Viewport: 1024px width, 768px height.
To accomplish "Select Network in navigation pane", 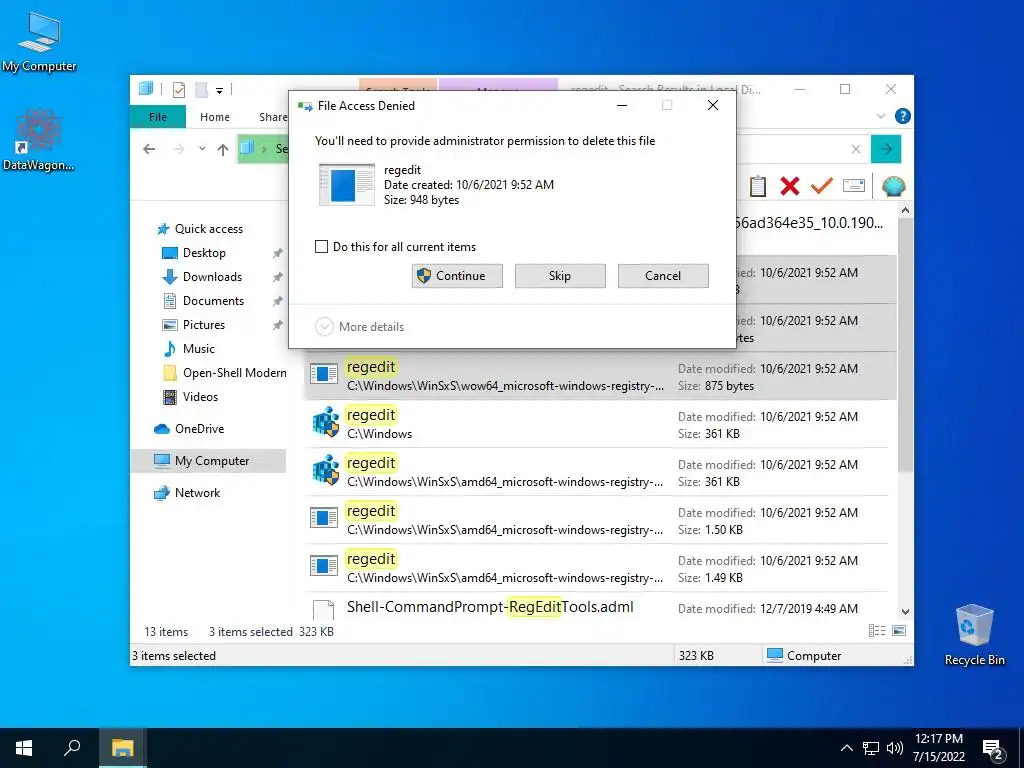I will 187,493.
